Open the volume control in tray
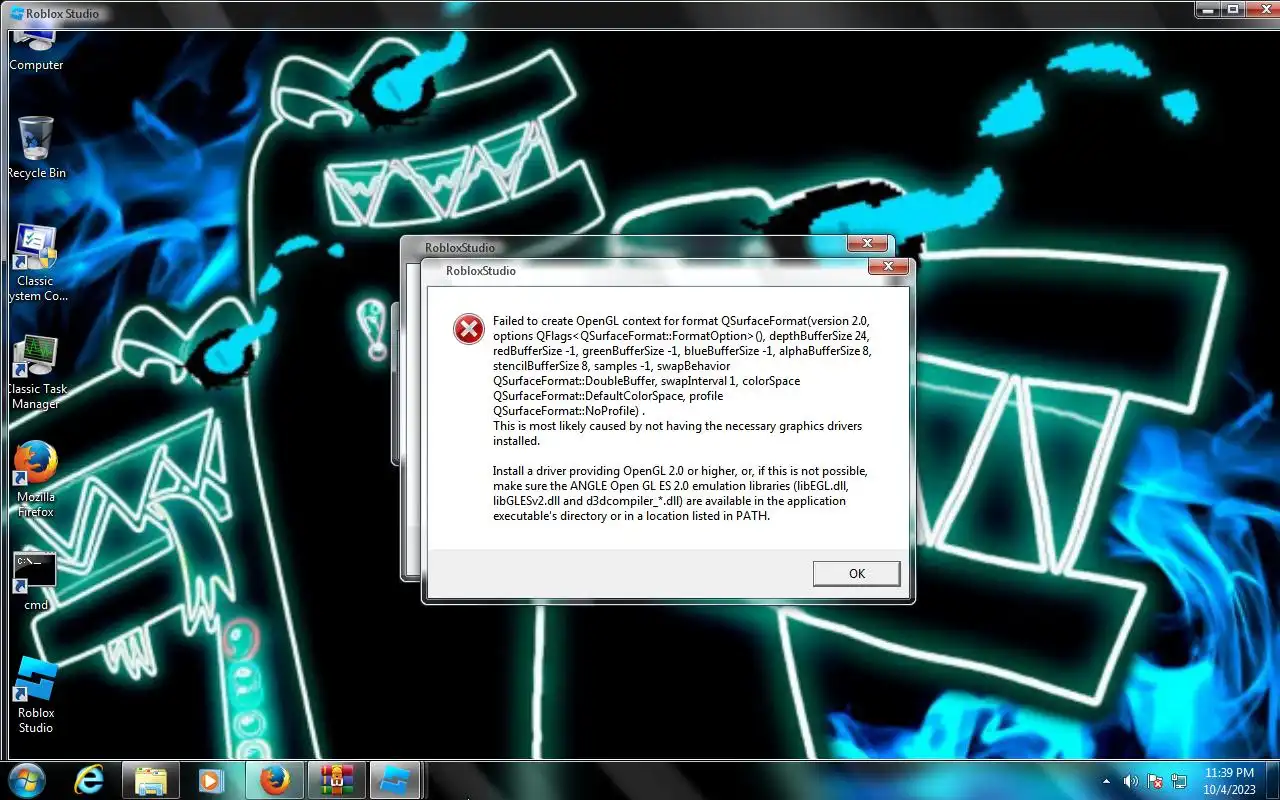 pos(1131,781)
